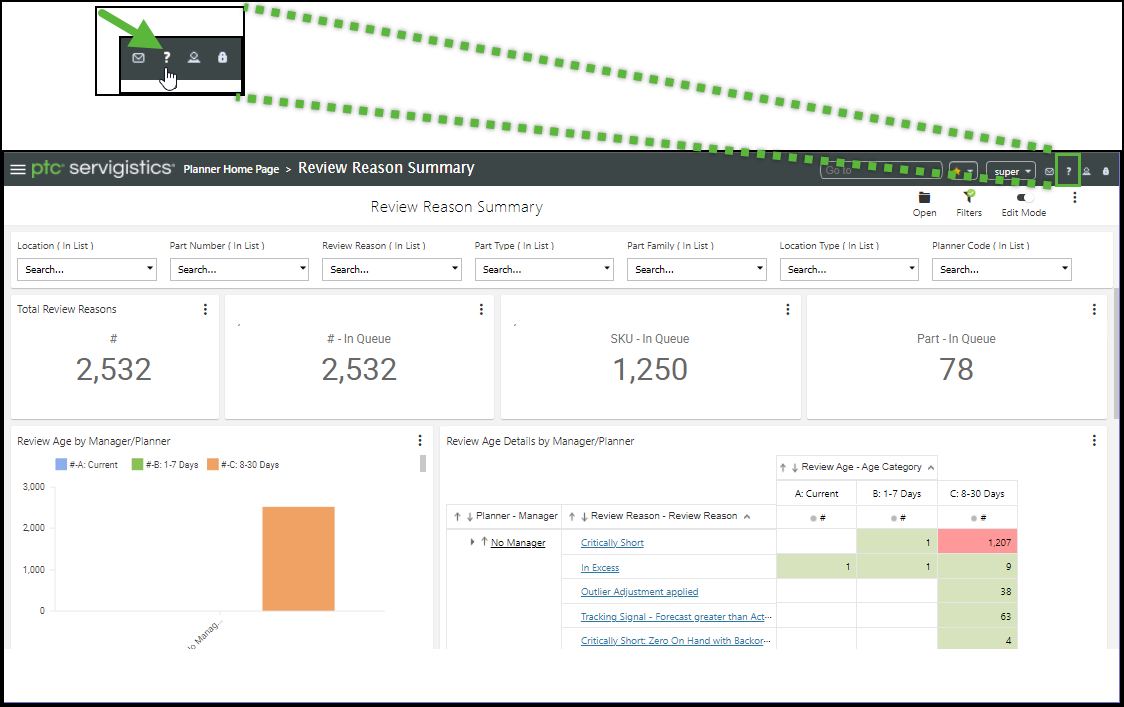This screenshot has width=1124, height=707.
Task: Open the Critically Short link
Action: pos(612,543)
